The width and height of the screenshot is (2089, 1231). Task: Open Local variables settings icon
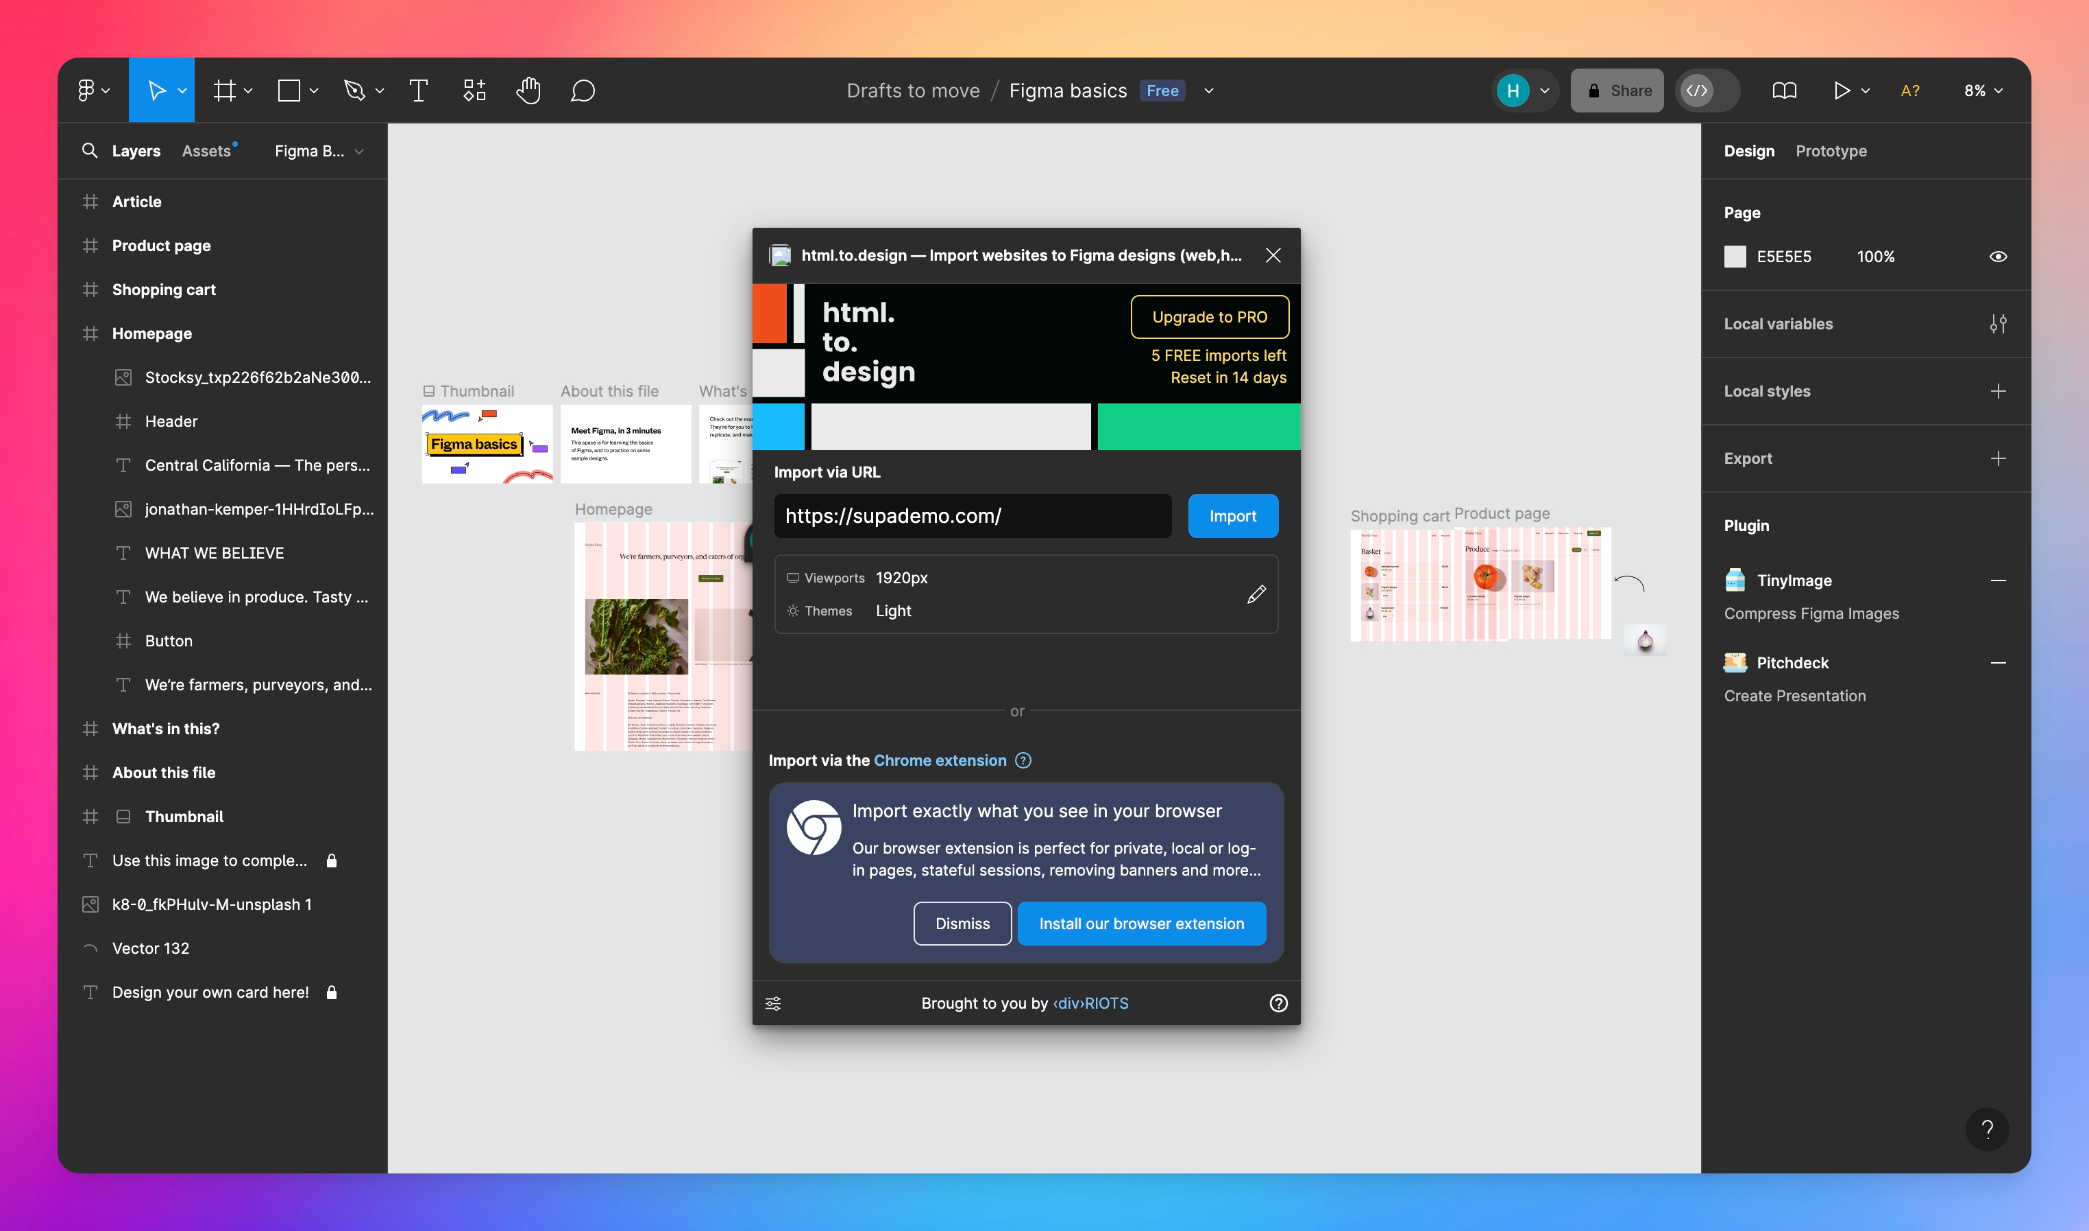tap(1998, 324)
